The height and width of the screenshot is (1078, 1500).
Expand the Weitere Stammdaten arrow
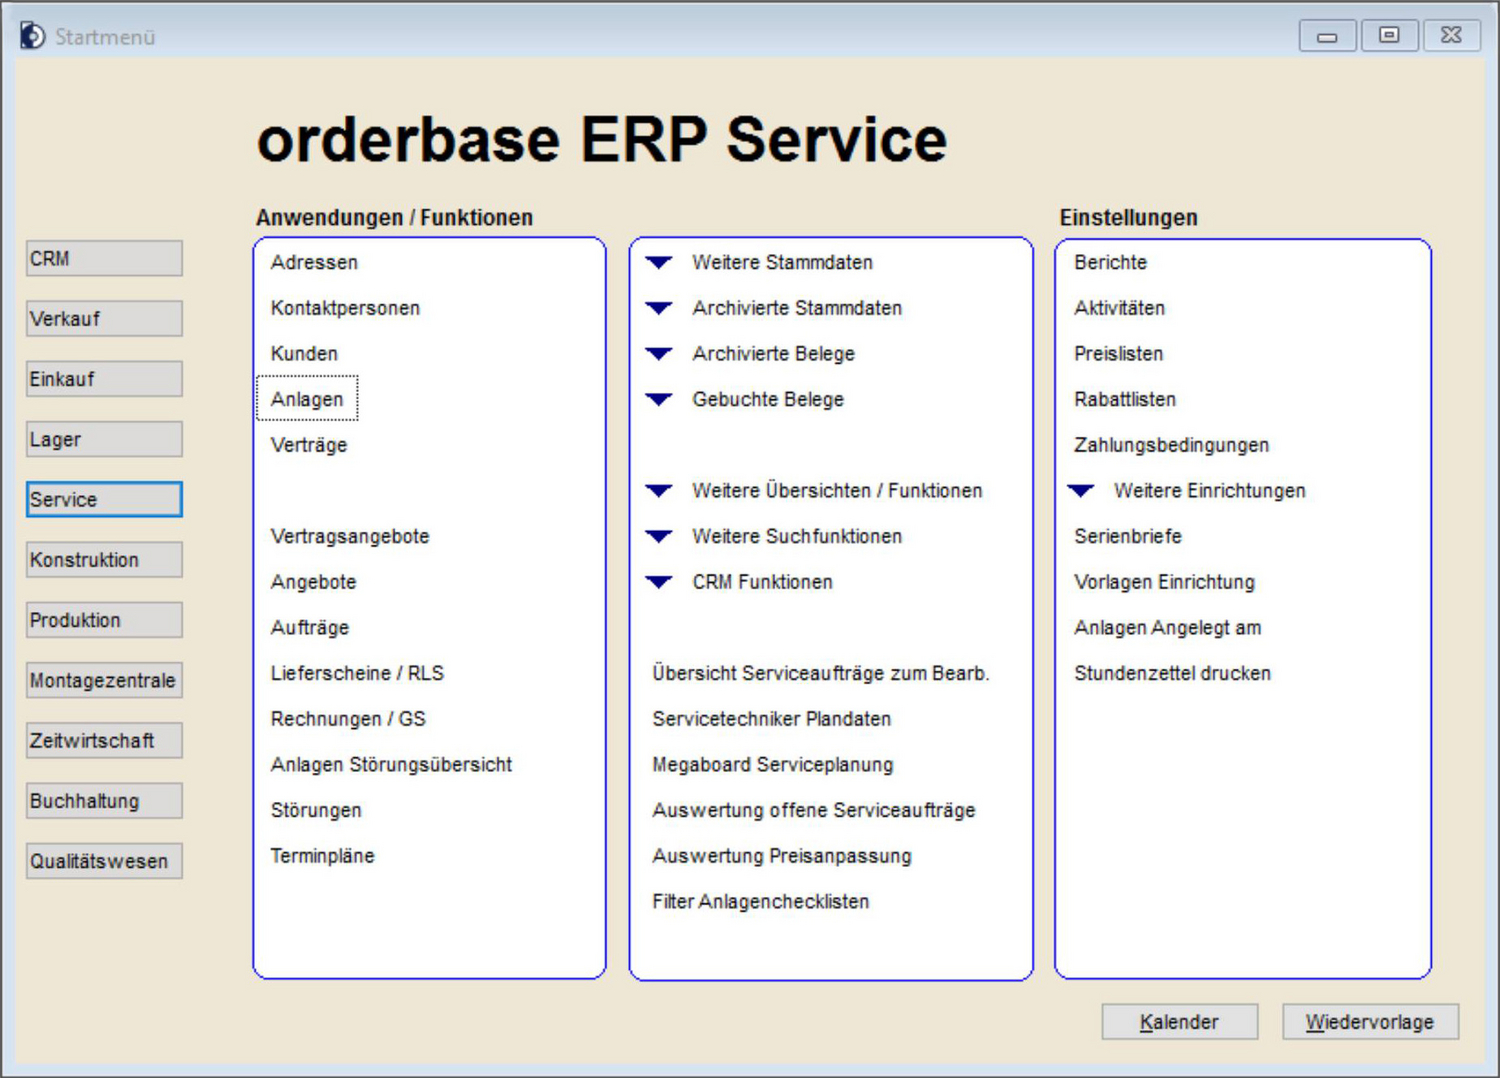tap(659, 263)
